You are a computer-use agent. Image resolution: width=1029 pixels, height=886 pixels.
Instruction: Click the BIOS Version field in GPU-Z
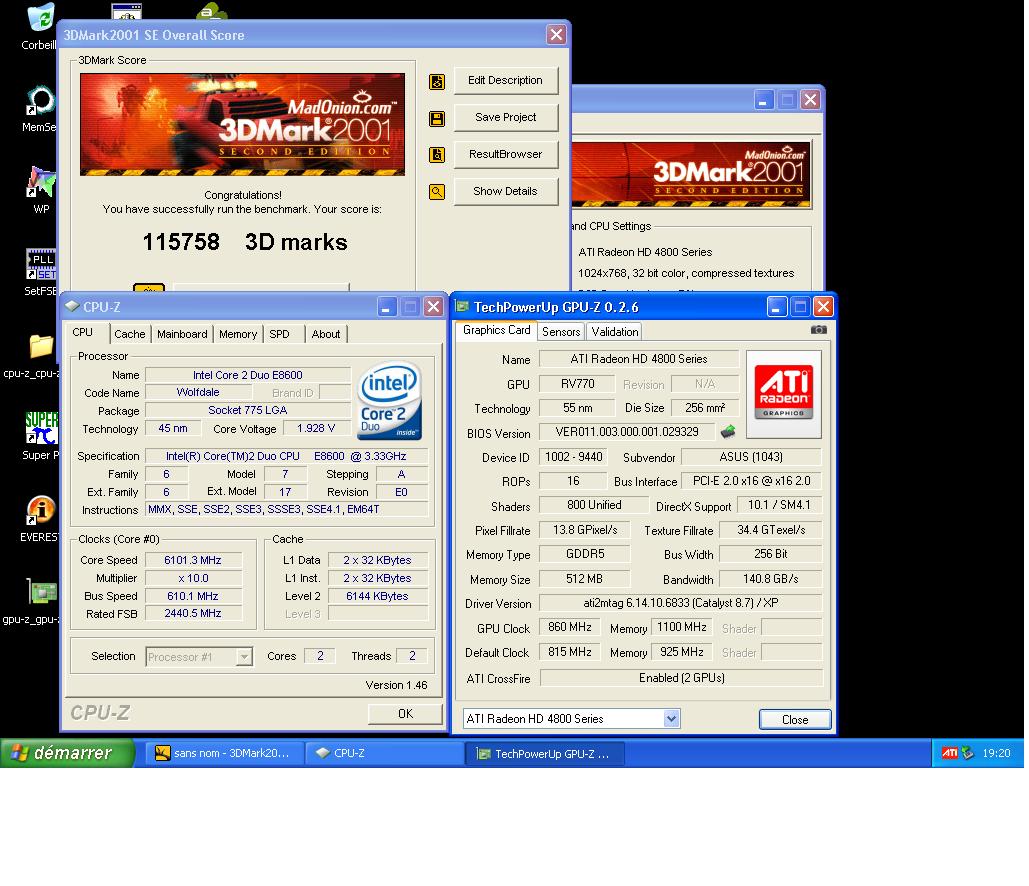627,432
